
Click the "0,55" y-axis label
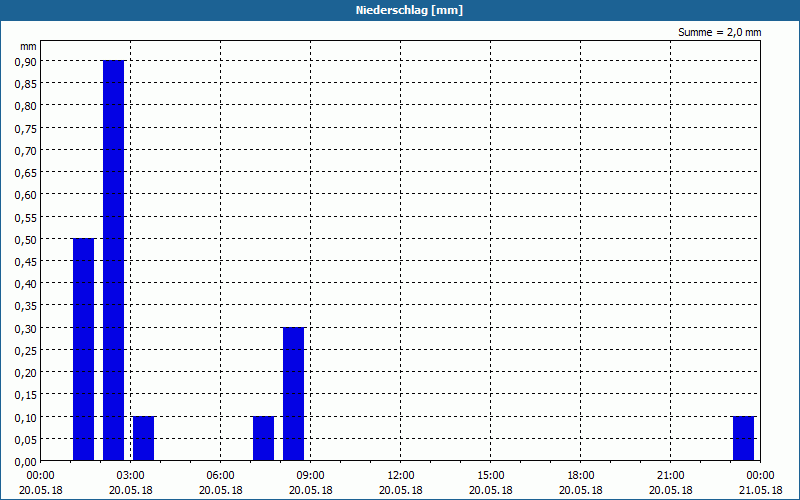[x=26, y=217]
